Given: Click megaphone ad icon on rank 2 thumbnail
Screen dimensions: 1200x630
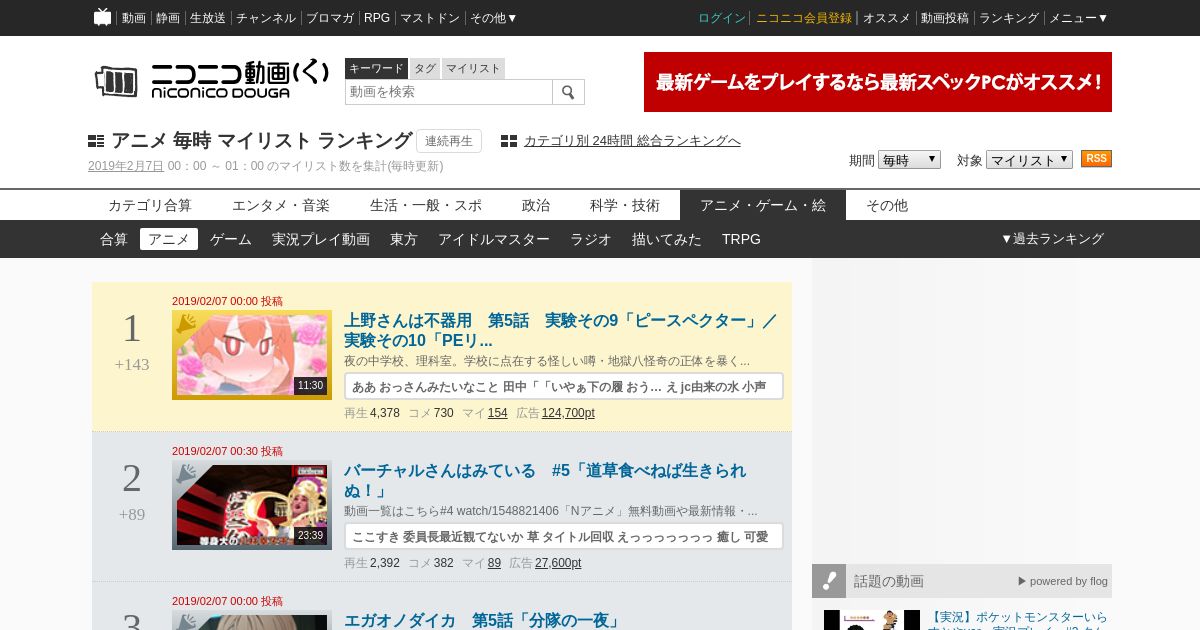Looking at the screenshot, I should coord(186,473).
